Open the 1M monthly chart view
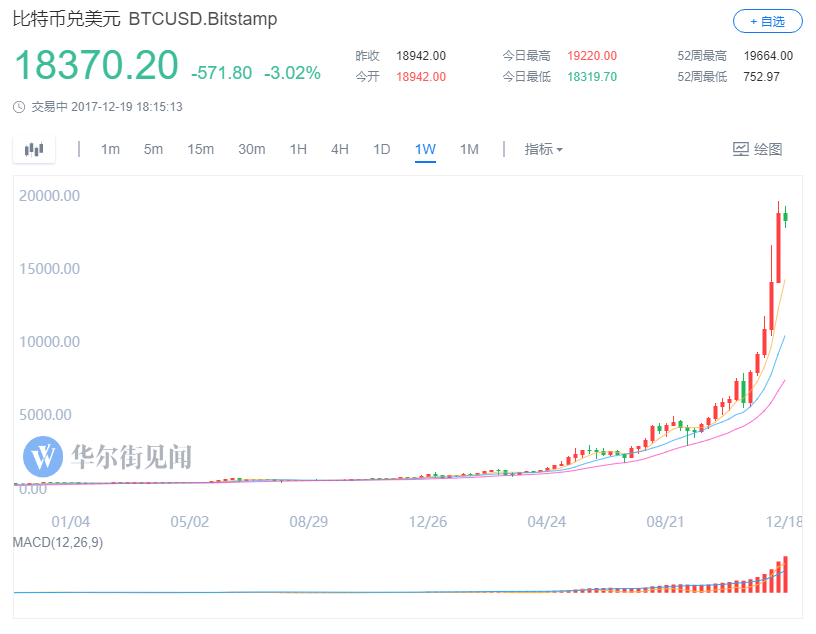 [469, 150]
